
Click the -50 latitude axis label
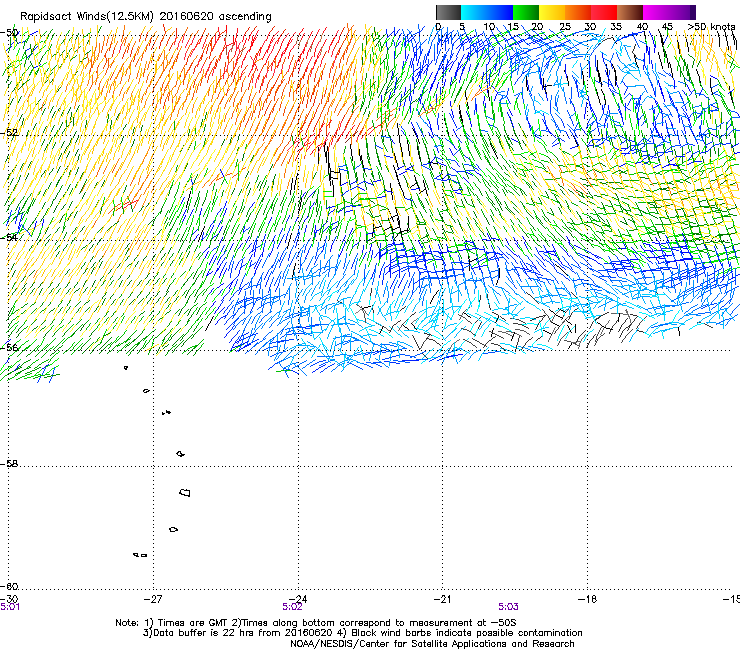click(x=10, y=33)
